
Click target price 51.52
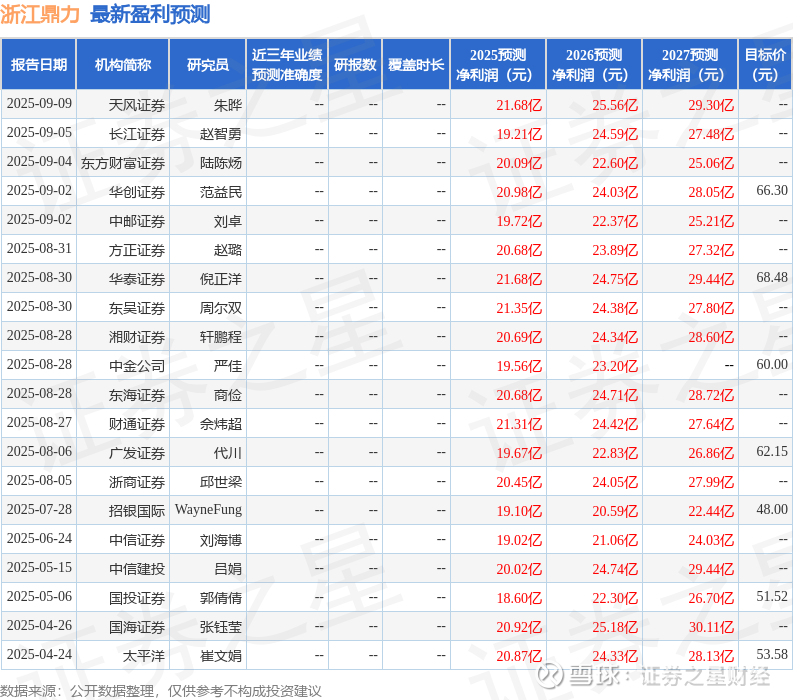[x=772, y=596]
